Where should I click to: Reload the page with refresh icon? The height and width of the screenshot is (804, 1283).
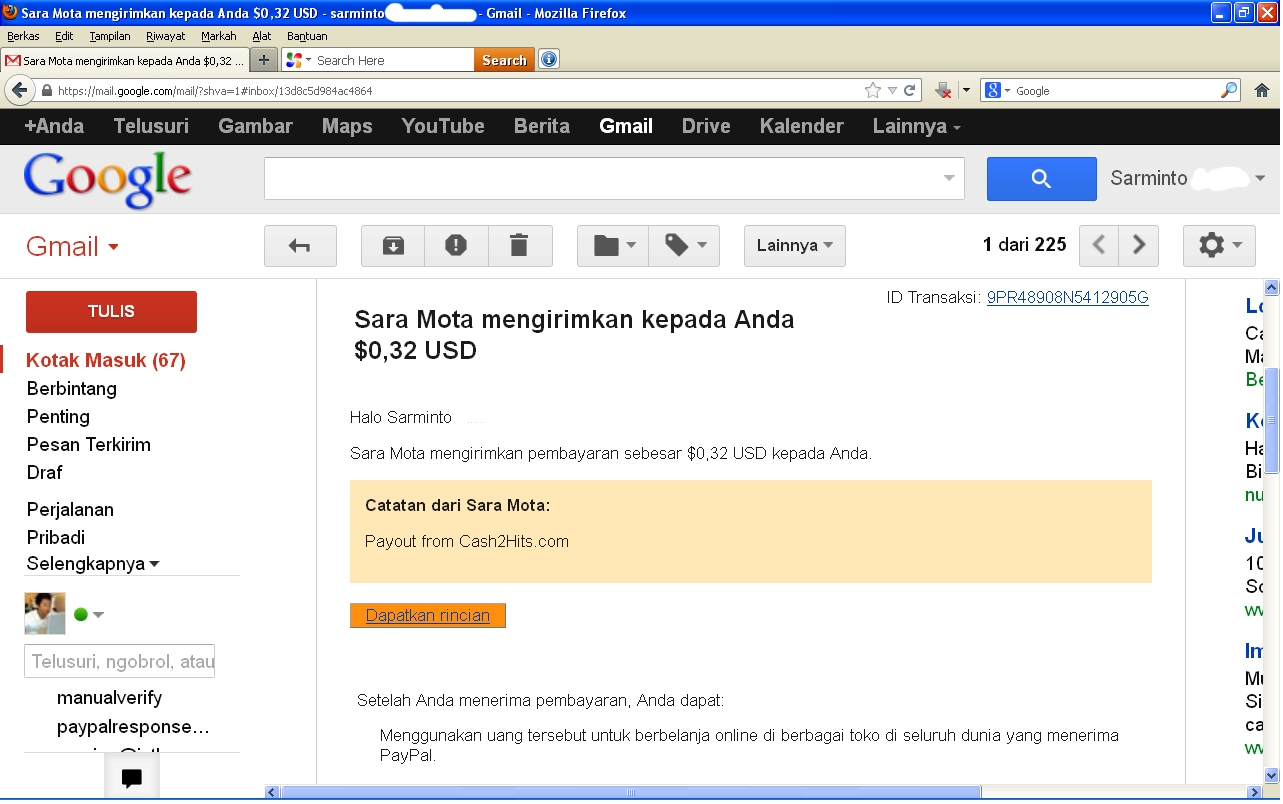point(910,90)
